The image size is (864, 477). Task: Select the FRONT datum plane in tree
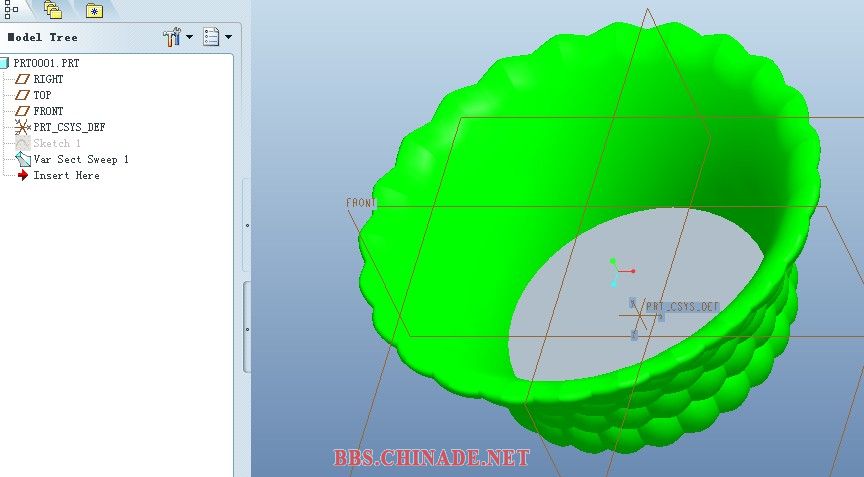point(48,111)
